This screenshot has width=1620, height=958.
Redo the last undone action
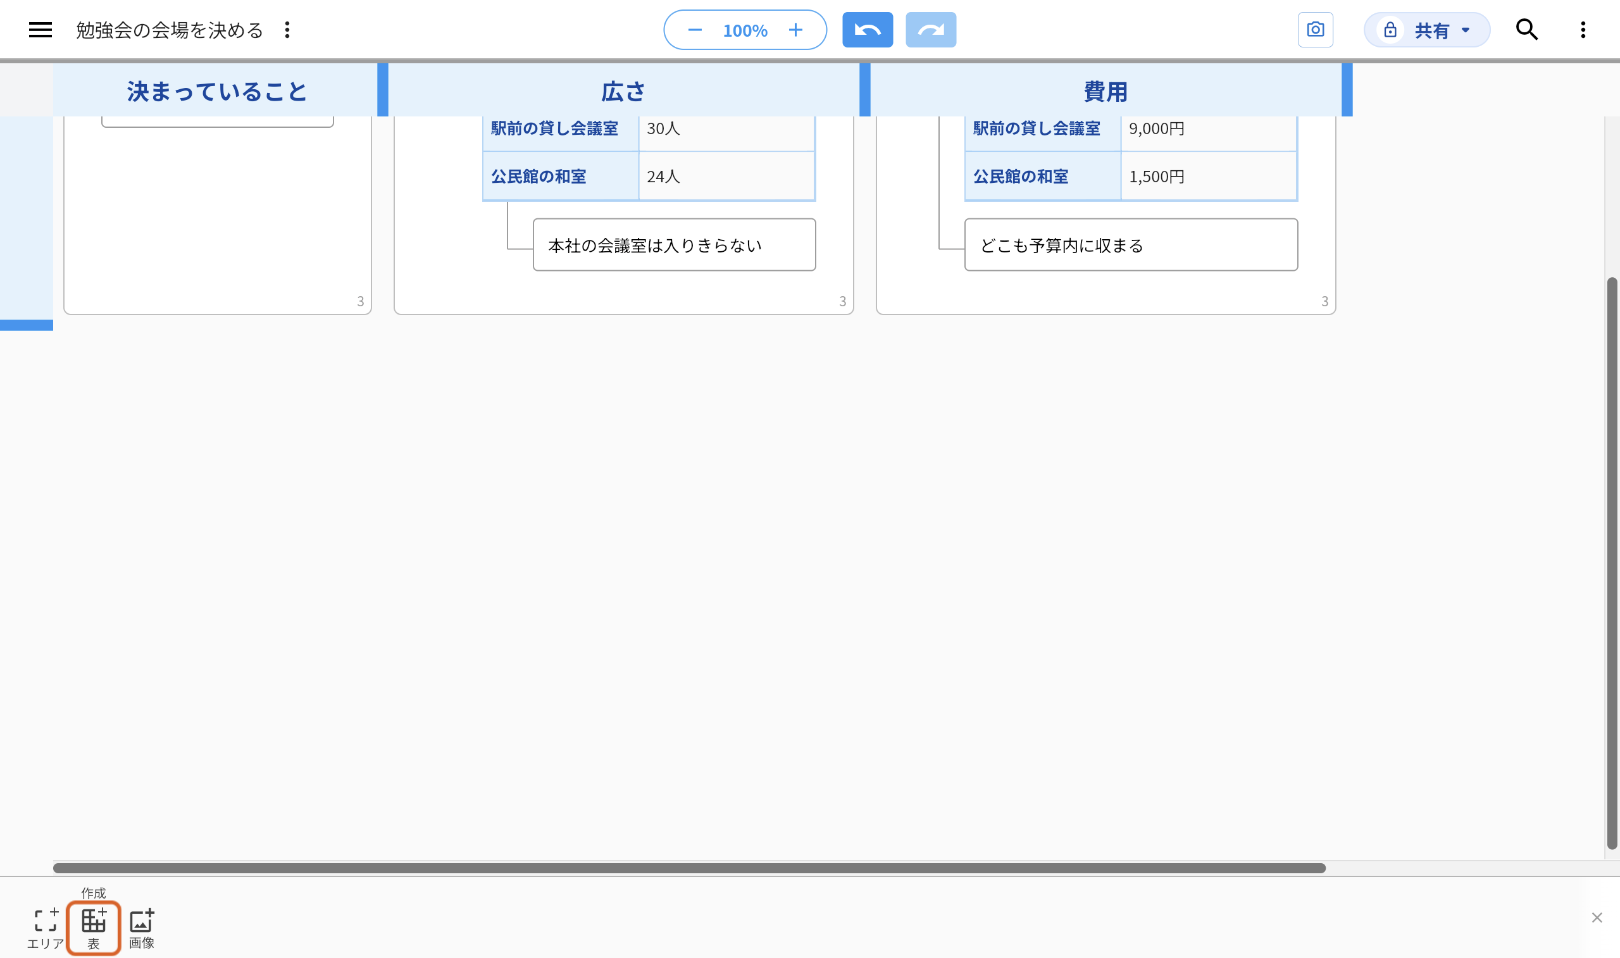931,30
